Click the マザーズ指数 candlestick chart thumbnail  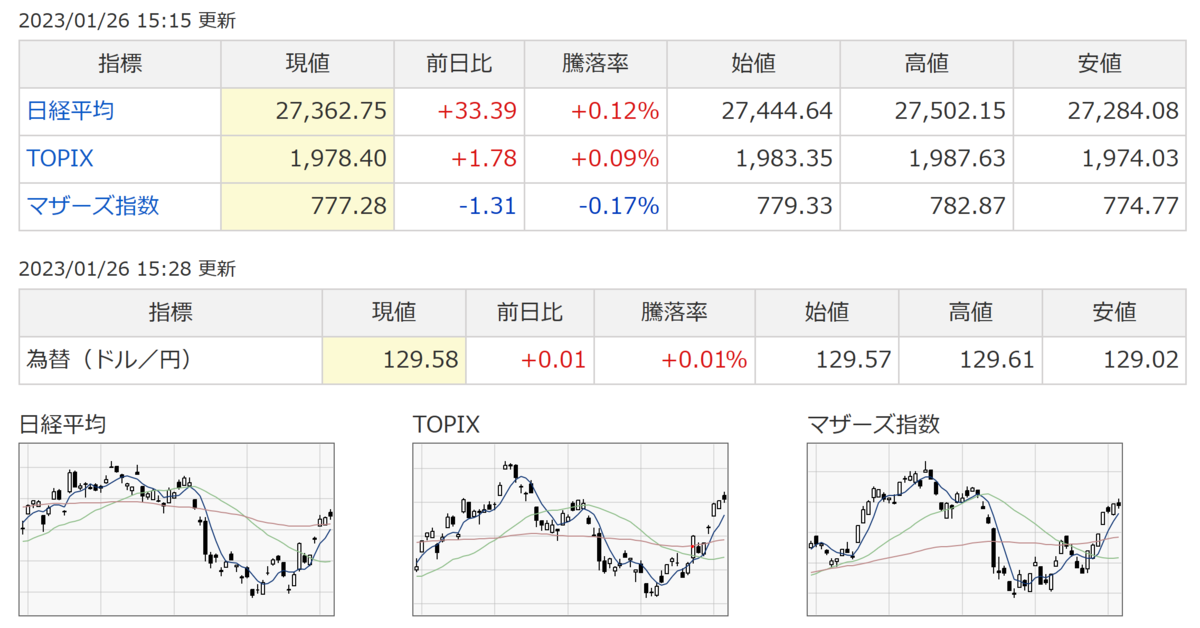click(x=965, y=531)
